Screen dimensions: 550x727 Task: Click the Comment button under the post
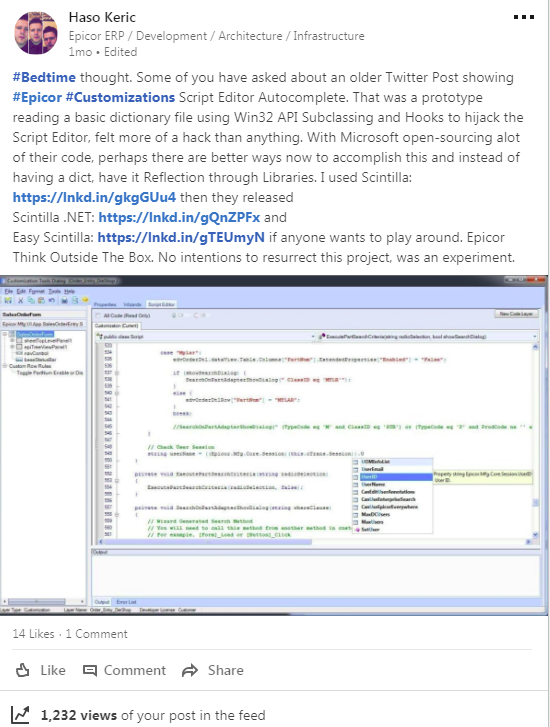click(x=124, y=670)
